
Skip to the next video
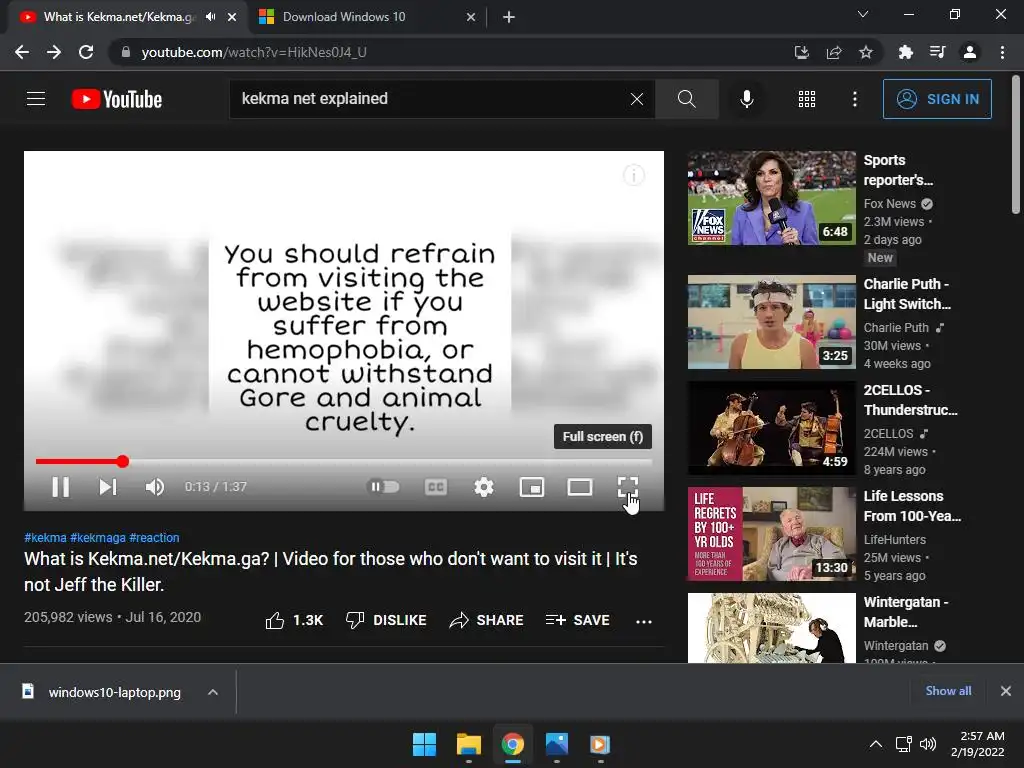coord(108,487)
